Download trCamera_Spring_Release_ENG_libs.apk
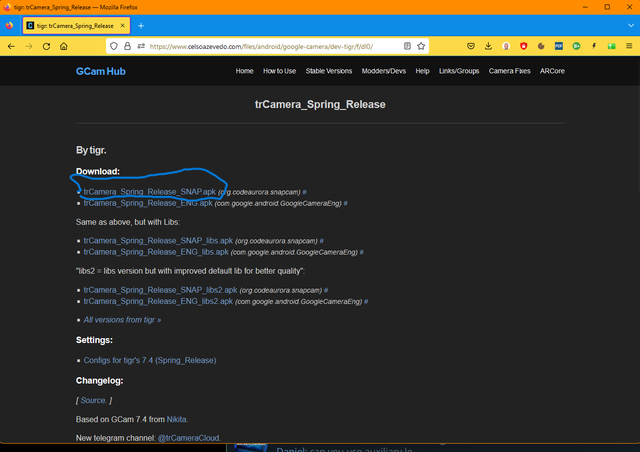 pyautogui.click(x=156, y=252)
